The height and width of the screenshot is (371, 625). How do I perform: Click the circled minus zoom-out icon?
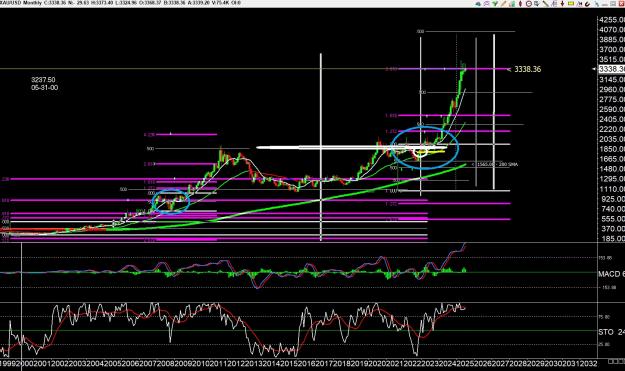click(x=529, y=4)
